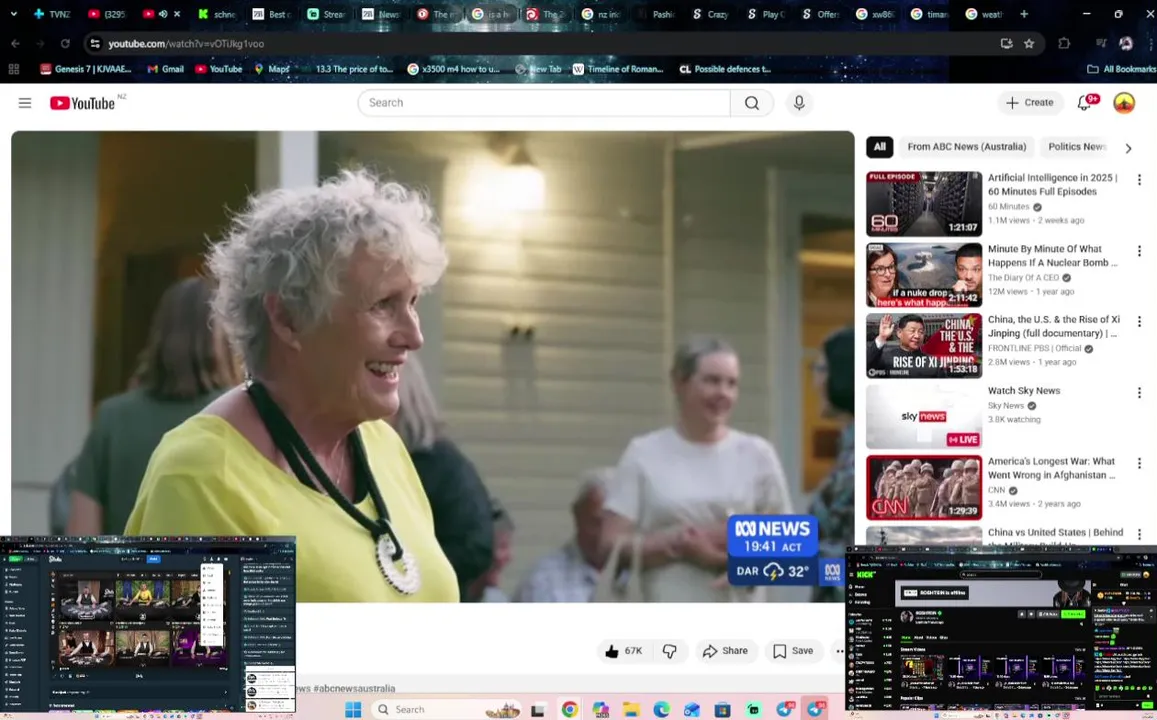Open File Explorer from the taskbar
Viewport: 1157px width, 720px height.
(631, 710)
